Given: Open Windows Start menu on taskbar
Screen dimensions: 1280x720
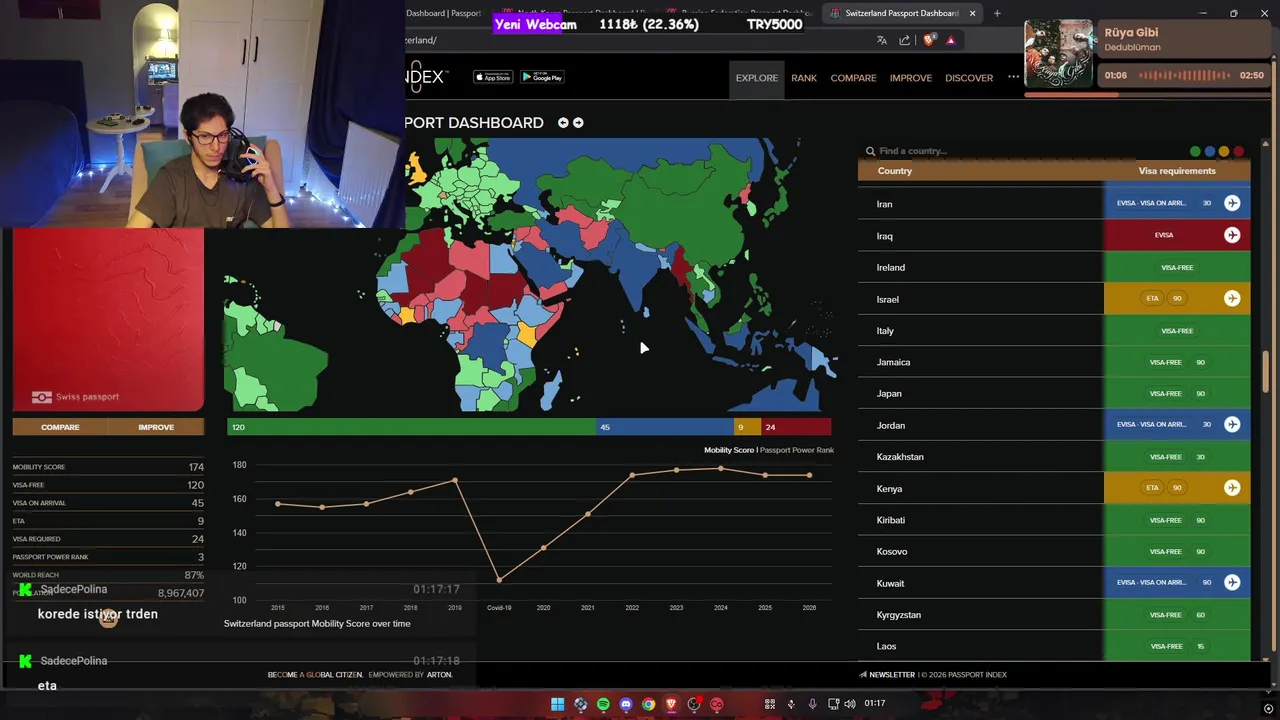Looking at the screenshot, I should [x=557, y=704].
